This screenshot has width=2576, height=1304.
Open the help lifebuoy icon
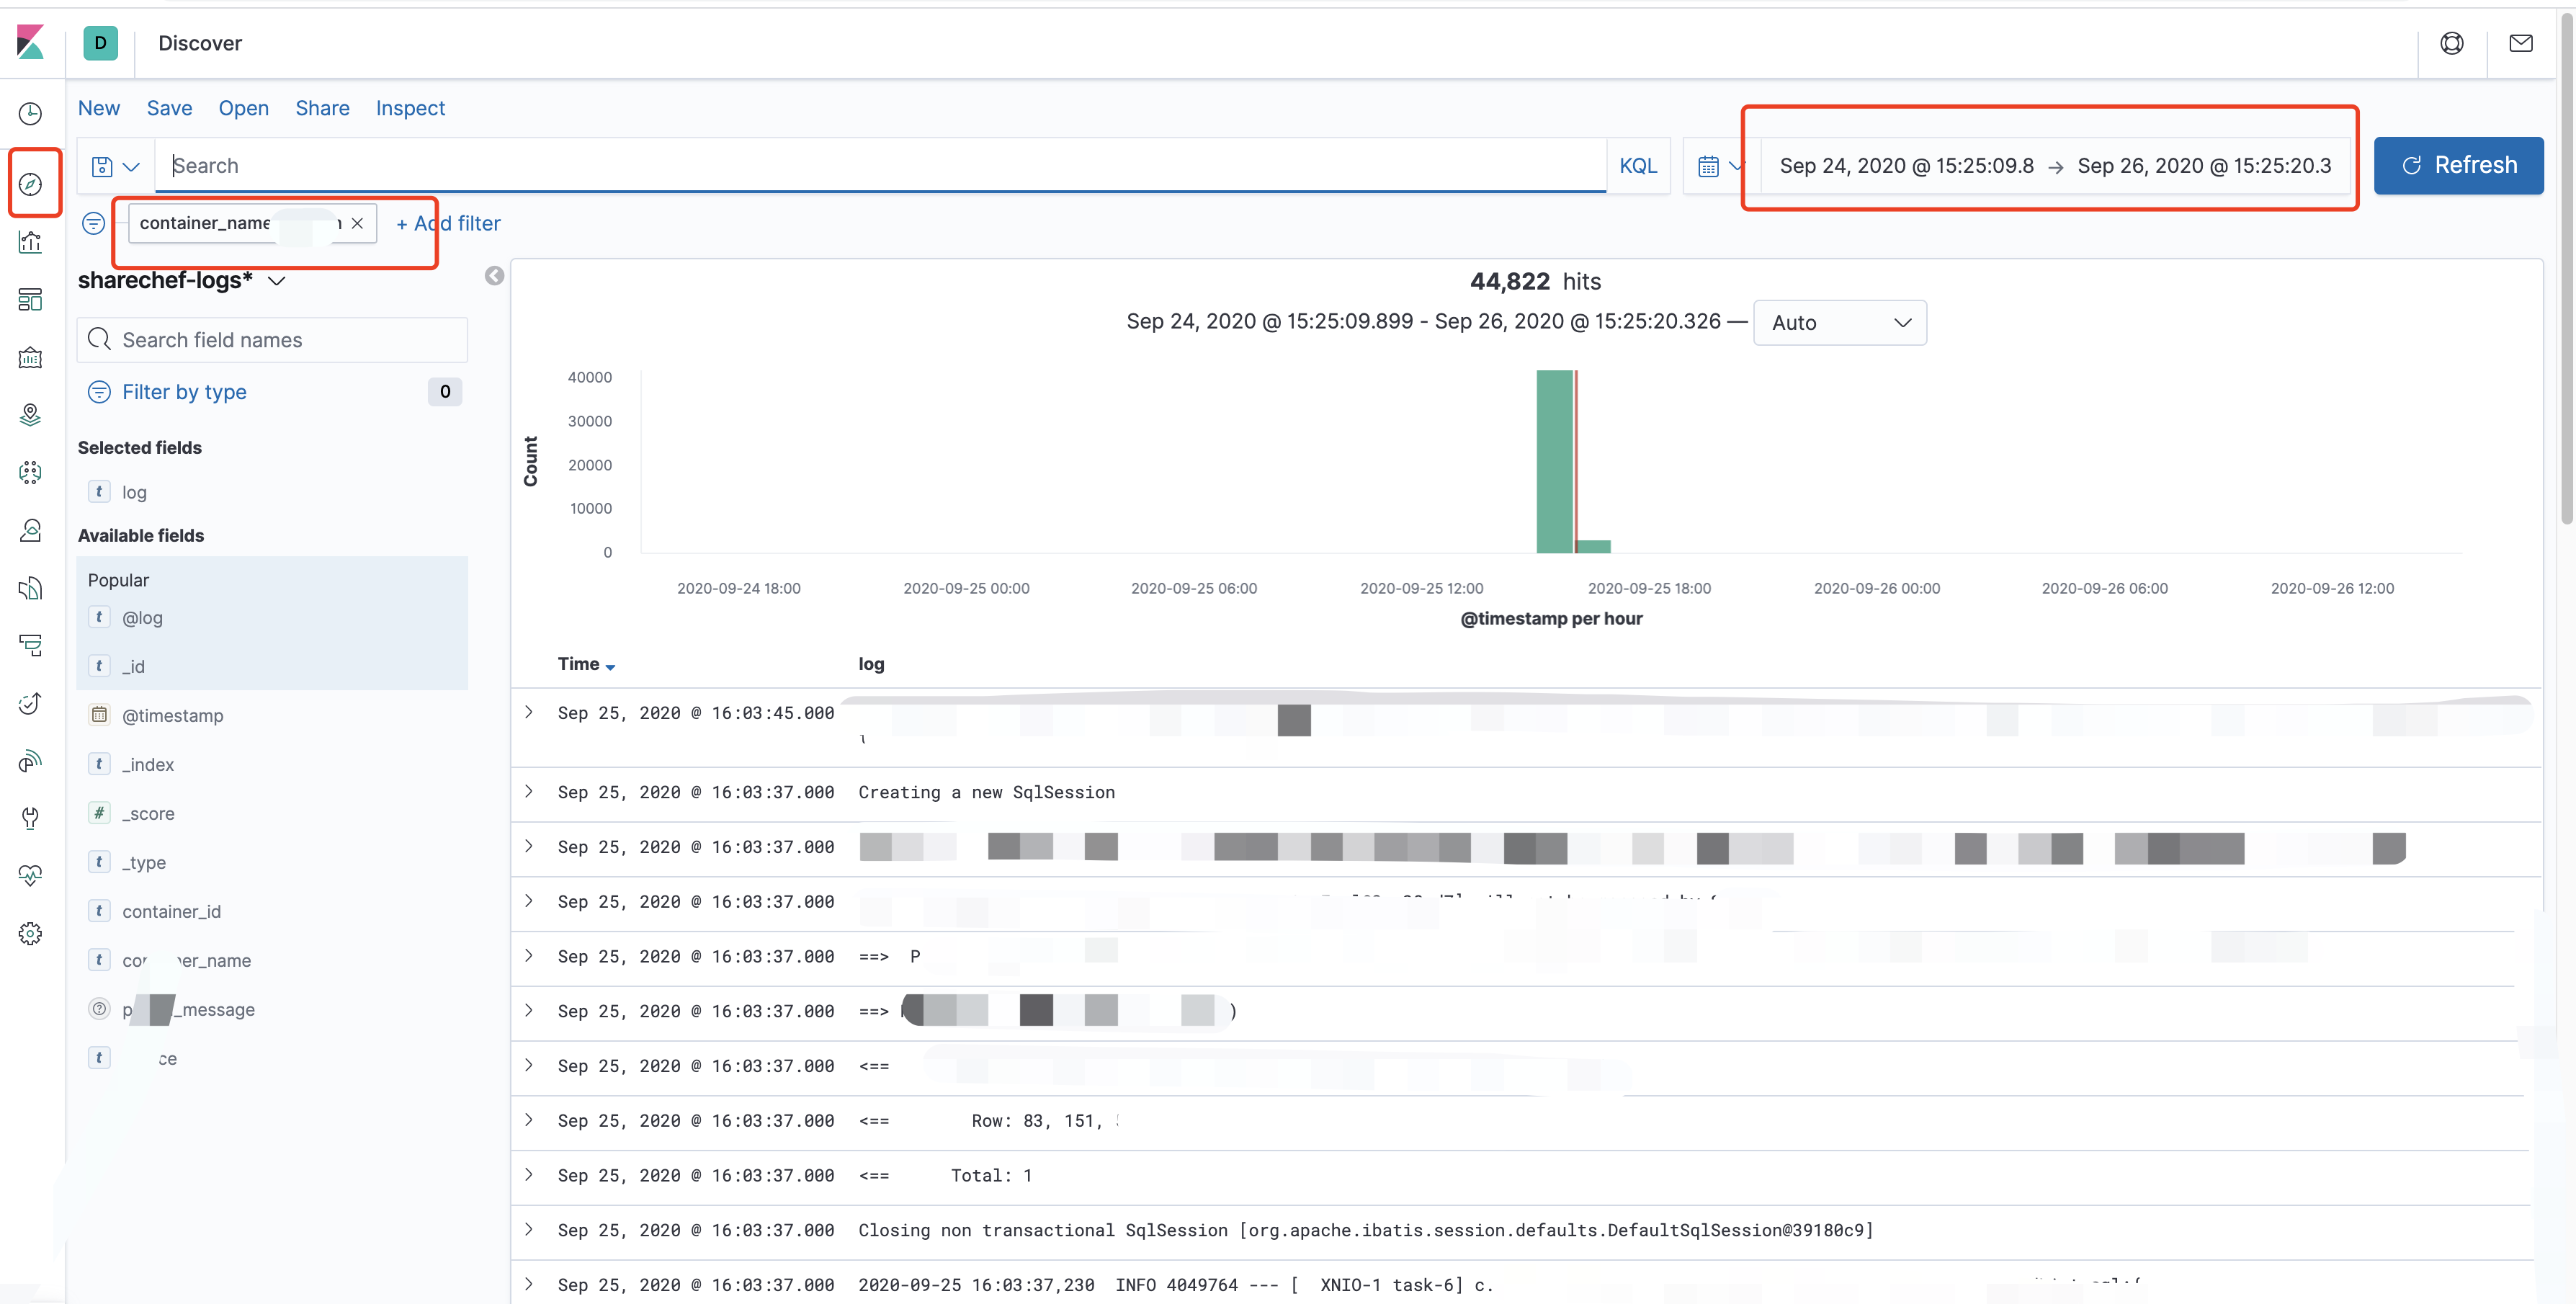(x=2451, y=43)
